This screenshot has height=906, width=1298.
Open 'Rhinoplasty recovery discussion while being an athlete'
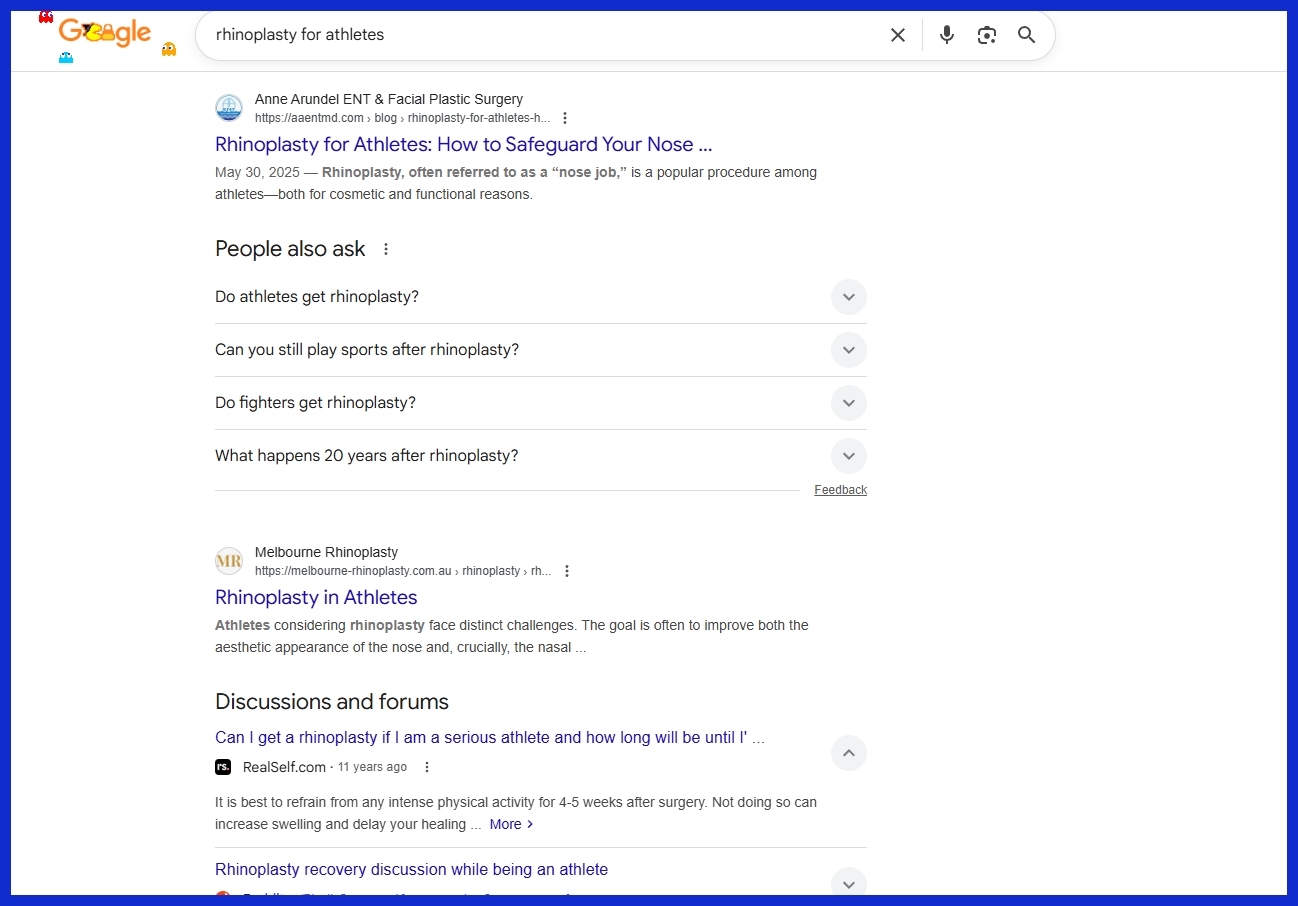[411, 869]
